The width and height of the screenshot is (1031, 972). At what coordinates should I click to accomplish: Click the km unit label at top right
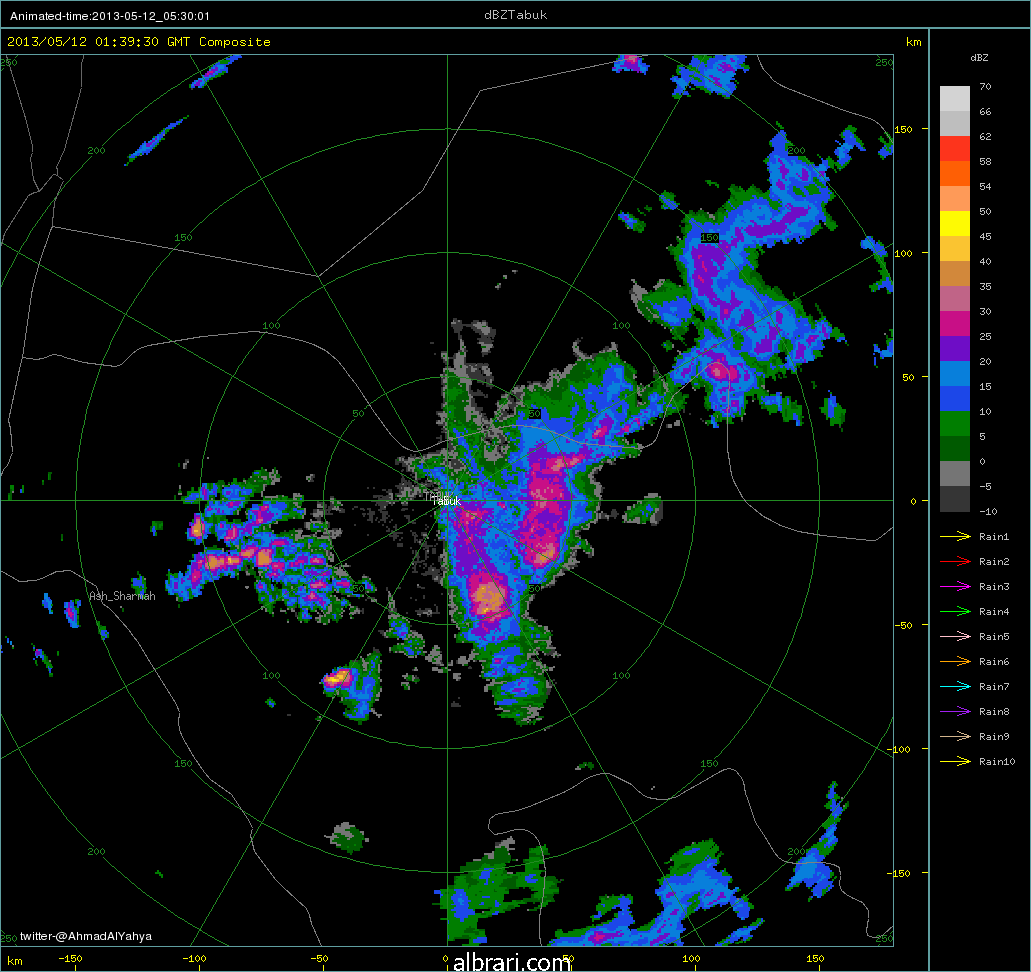[x=913, y=42]
